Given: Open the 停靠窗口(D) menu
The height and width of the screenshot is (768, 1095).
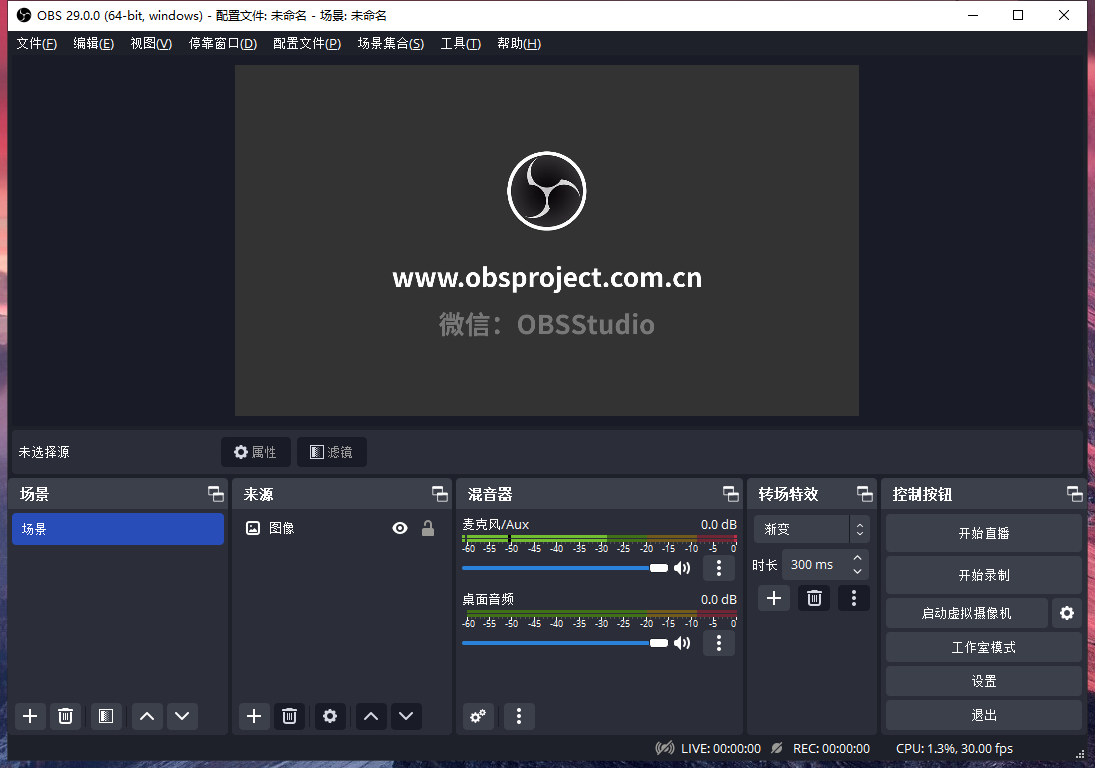Looking at the screenshot, I should (x=222, y=44).
